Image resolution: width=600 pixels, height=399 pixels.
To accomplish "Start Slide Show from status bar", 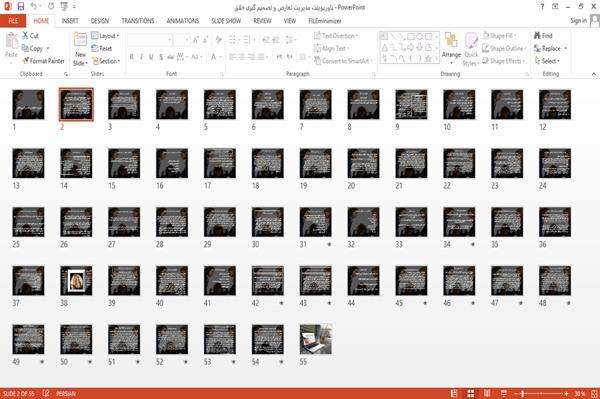I will 504,393.
